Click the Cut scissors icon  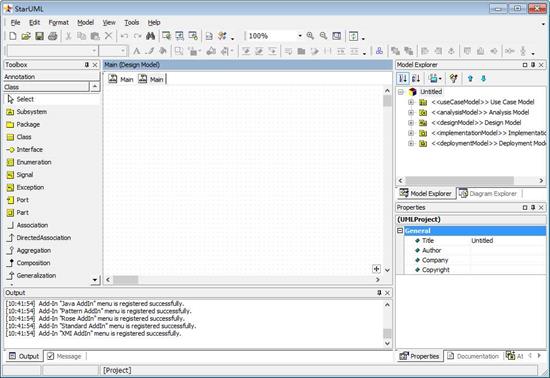(68, 36)
